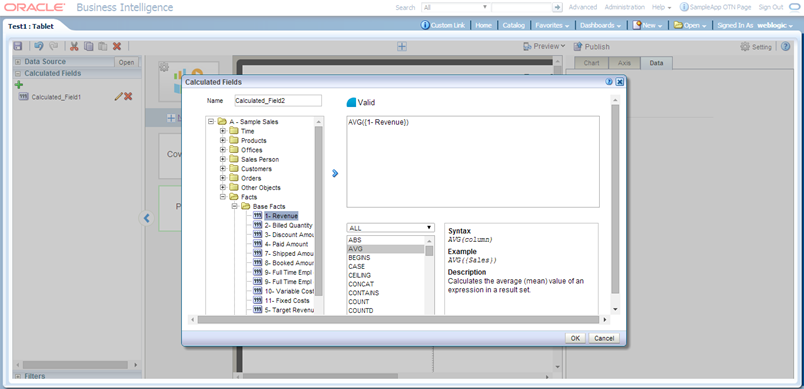Click the dialog help question icon

tap(609, 82)
